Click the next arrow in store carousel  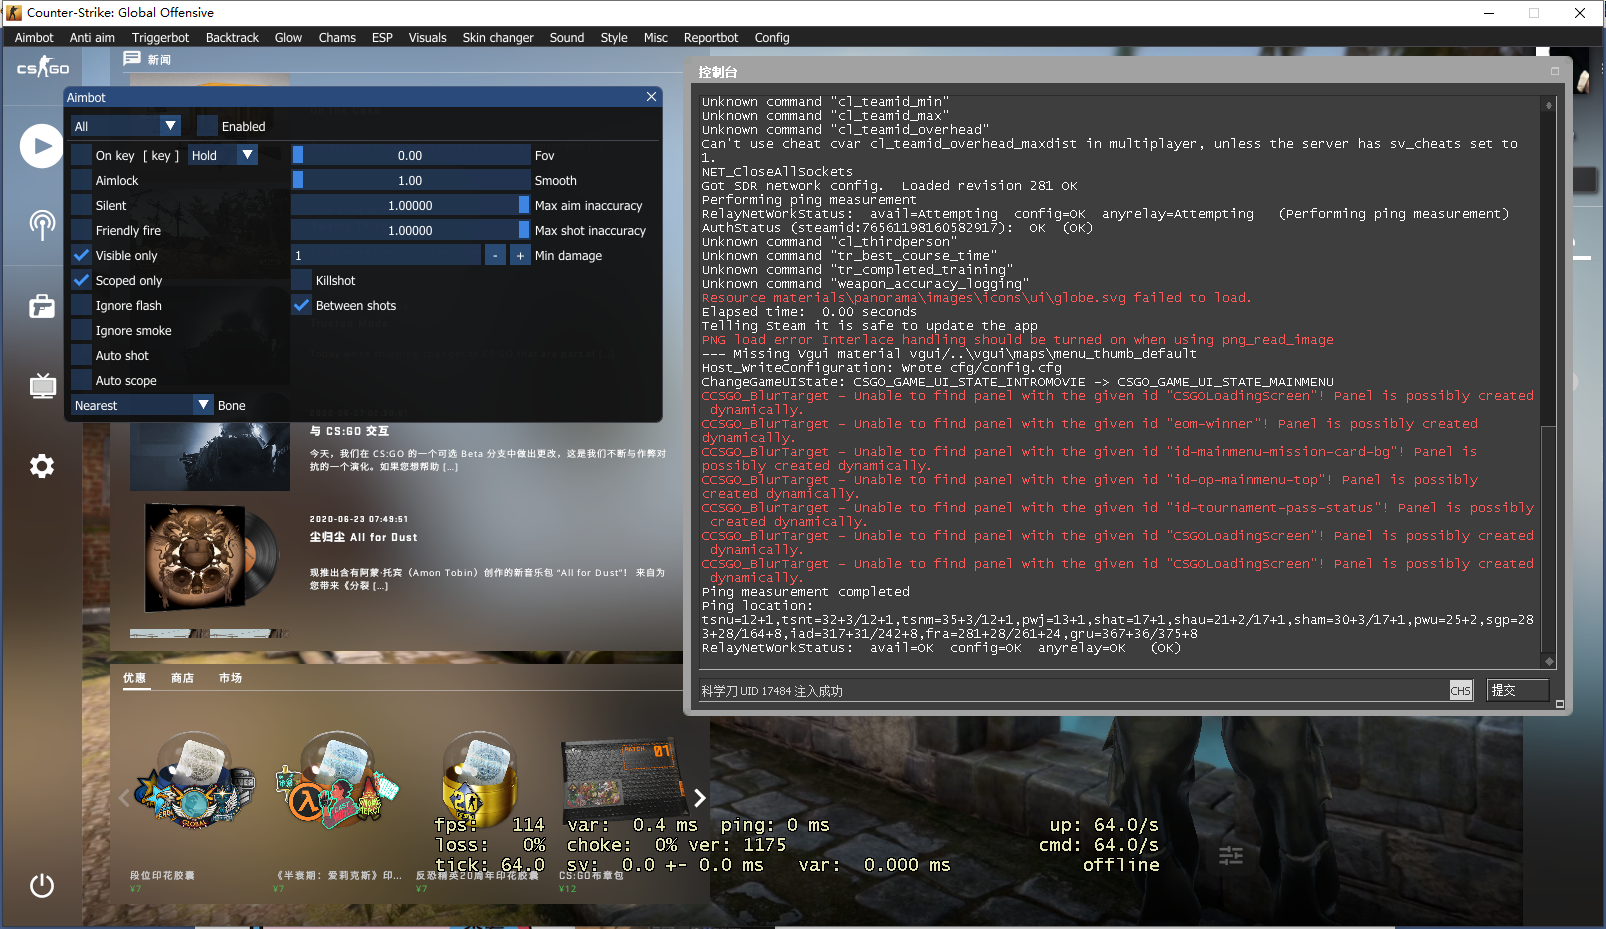(x=700, y=797)
